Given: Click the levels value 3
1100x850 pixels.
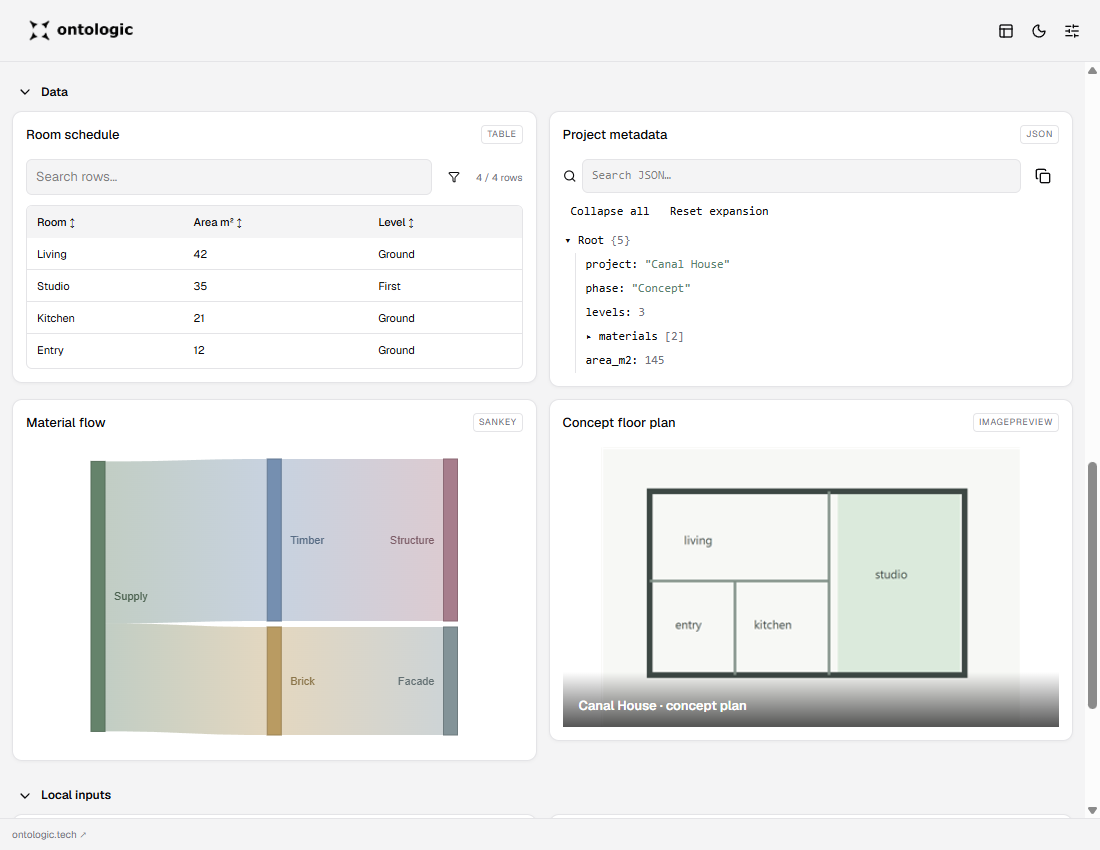Looking at the screenshot, I should point(641,312).
